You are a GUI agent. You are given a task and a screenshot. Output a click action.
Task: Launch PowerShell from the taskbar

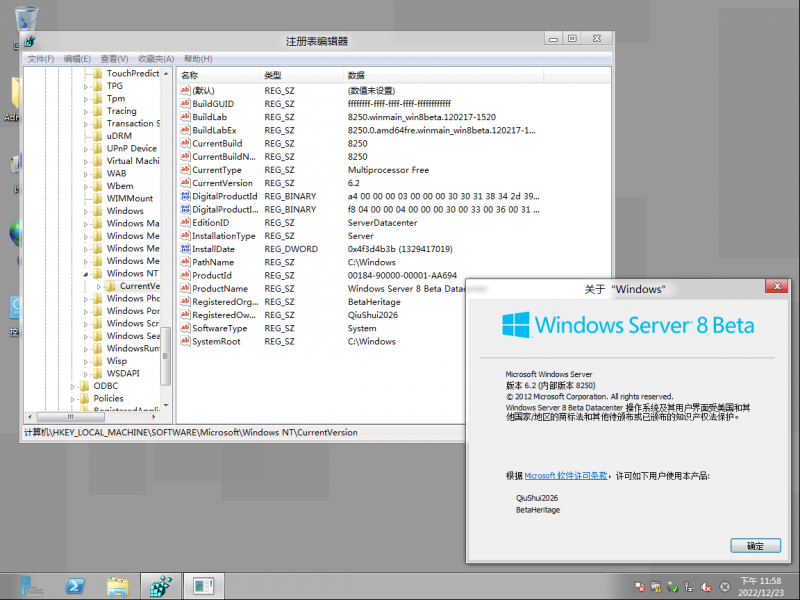[75, 586]
